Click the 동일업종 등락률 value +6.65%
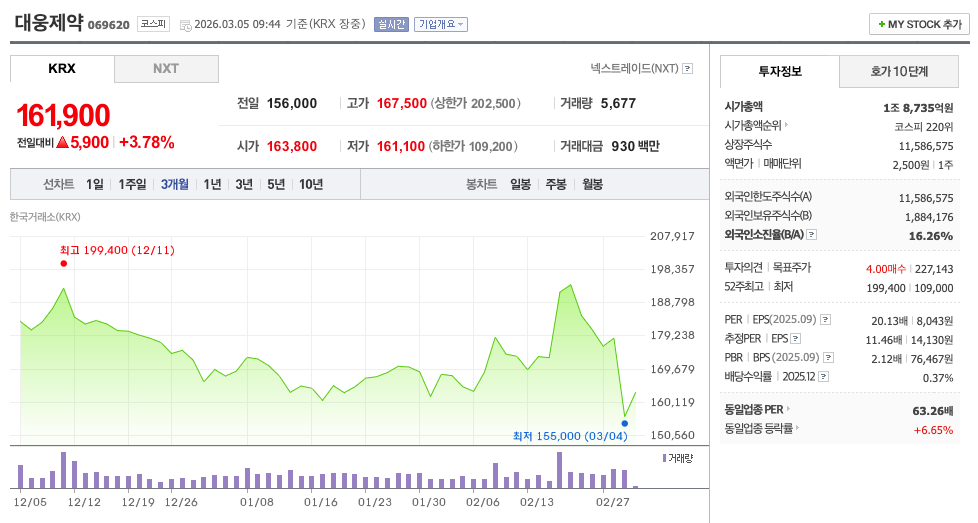Screen dimensions: 978x523 [934, 430]
